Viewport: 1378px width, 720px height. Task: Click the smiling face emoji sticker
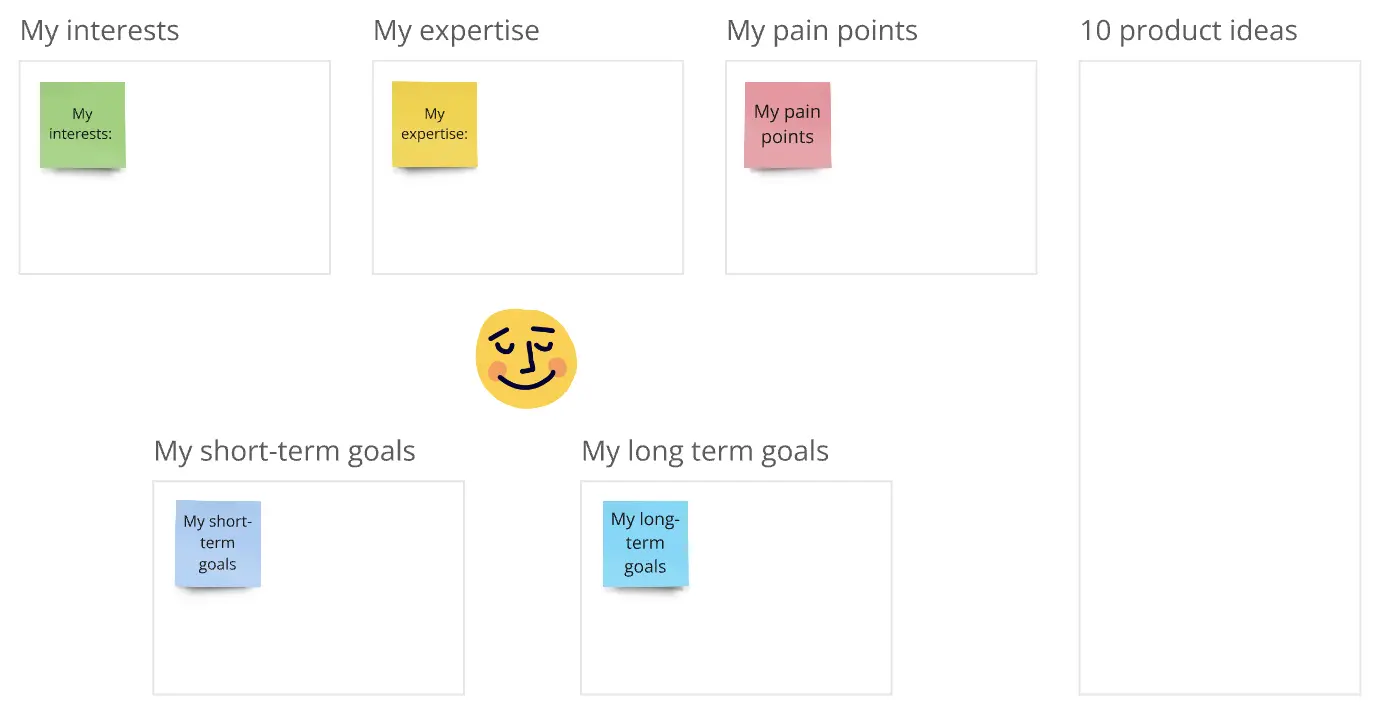pyautogui.click(x=526, y=358)
